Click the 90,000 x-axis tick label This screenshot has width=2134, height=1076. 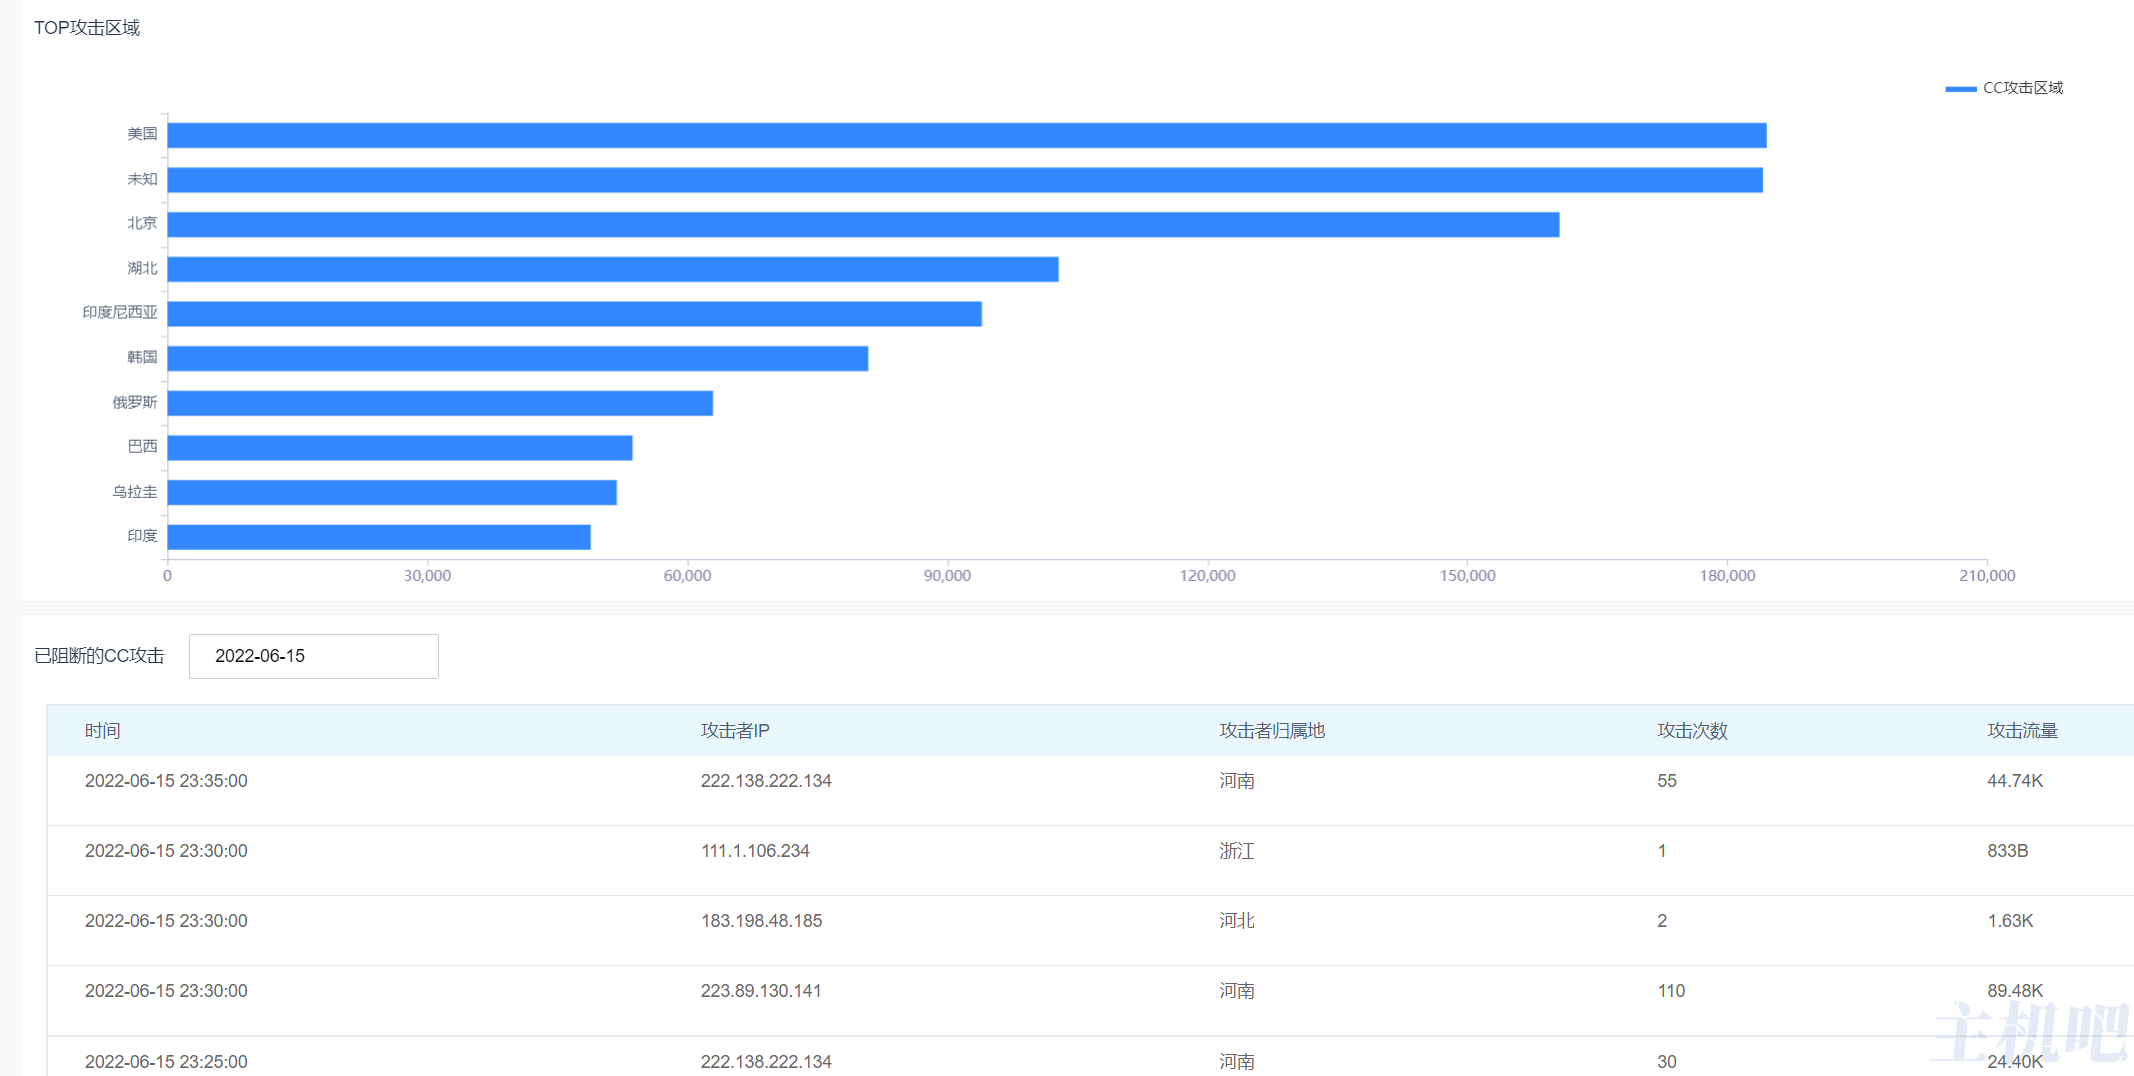947,576
